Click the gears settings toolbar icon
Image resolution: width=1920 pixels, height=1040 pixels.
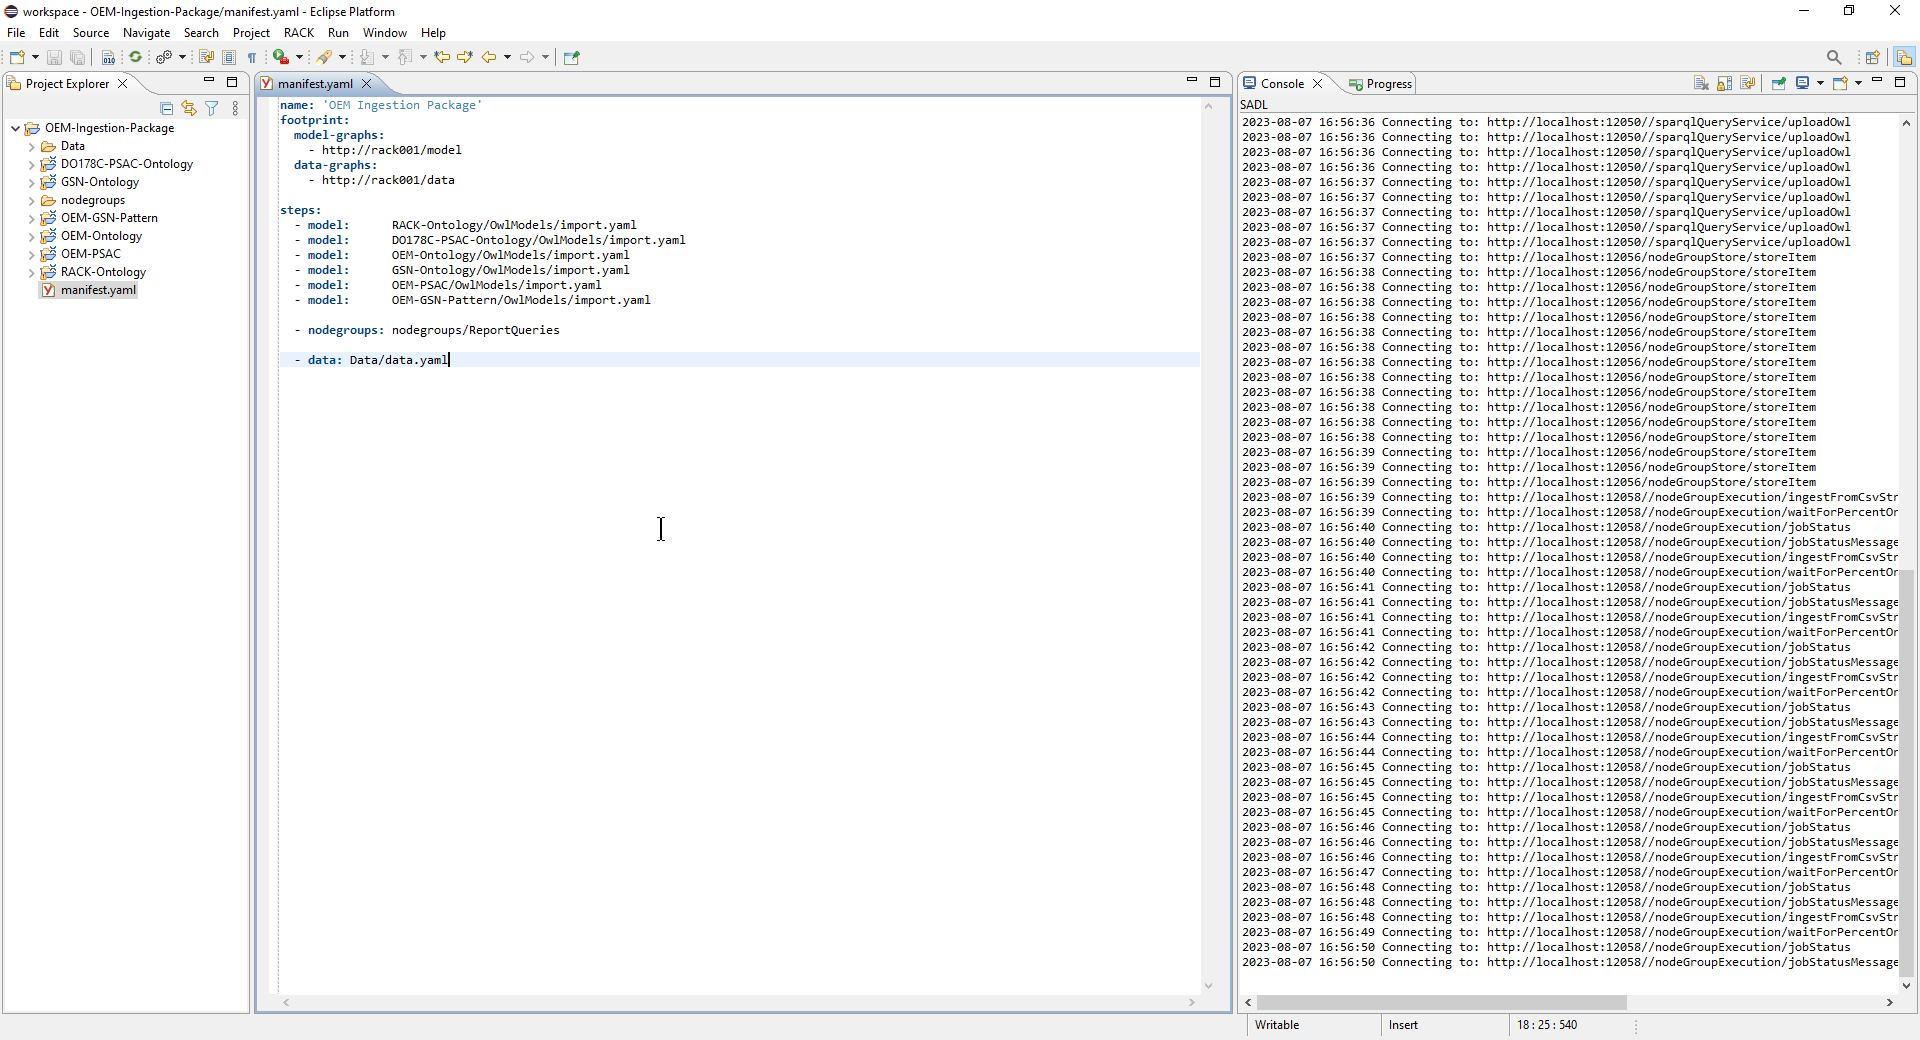pyautogui.click(x=164, y=57)
